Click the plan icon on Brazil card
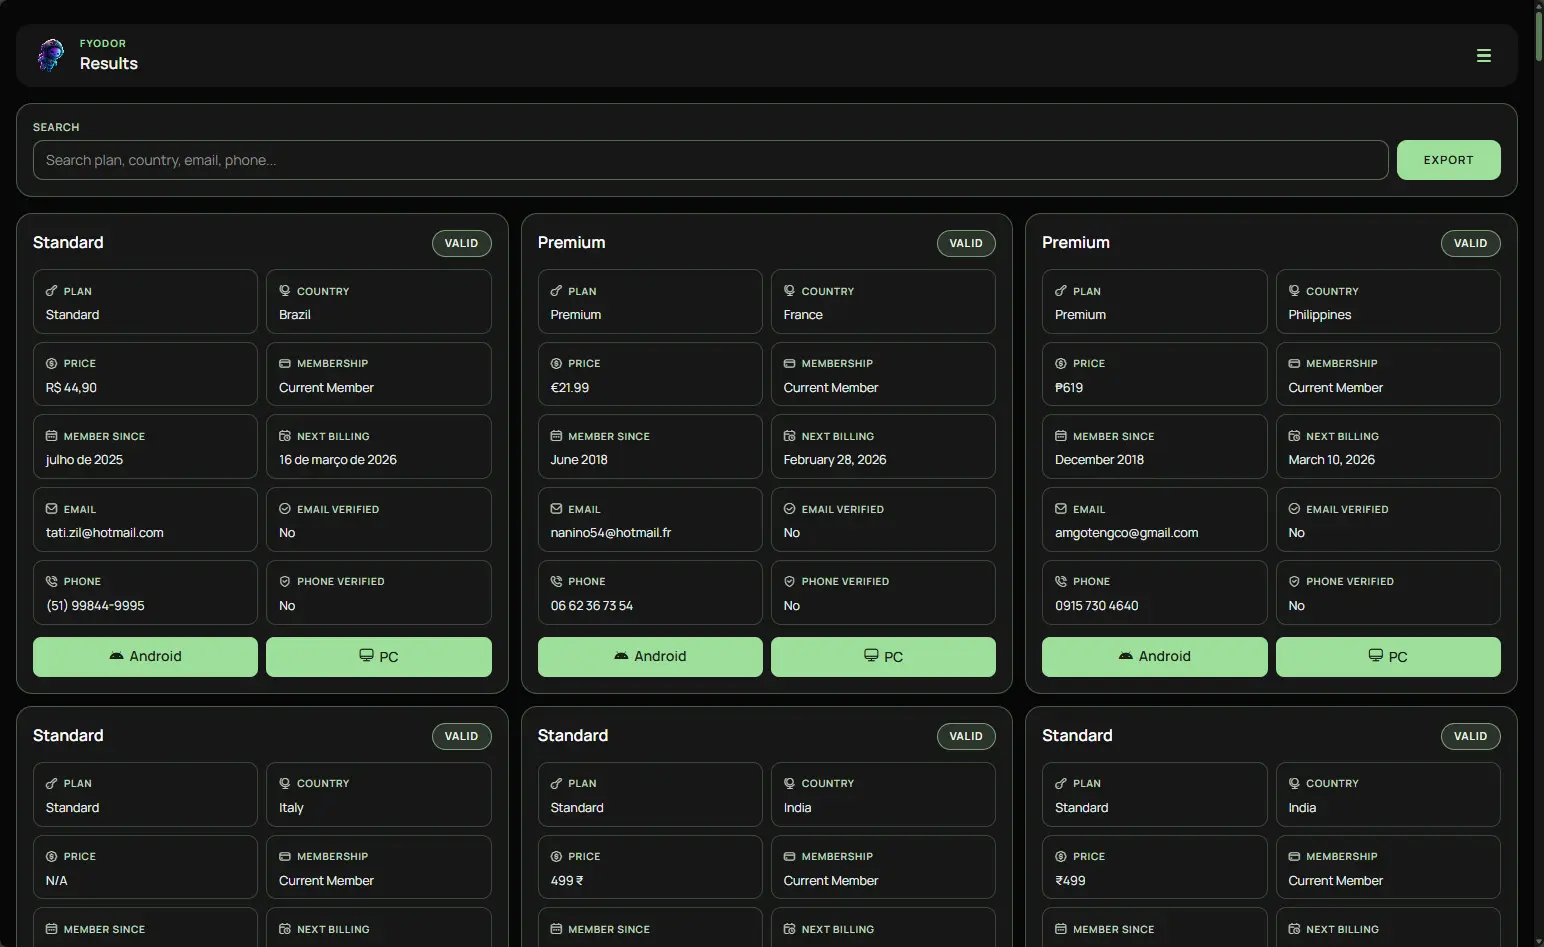The height and width of the screenshot is (947, 1544). [51, 291]
